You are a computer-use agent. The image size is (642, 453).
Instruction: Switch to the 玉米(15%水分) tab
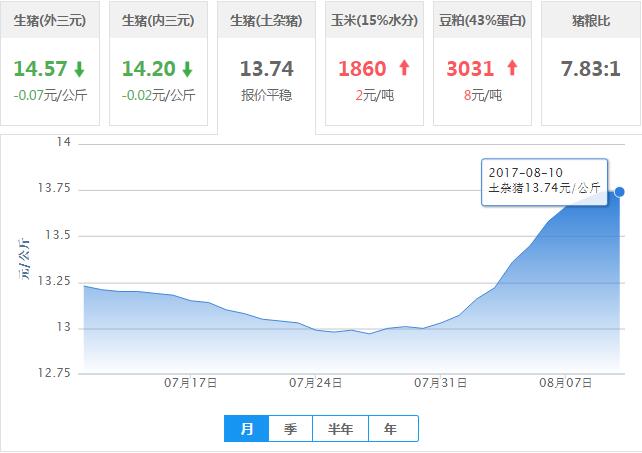coord(374,20)
